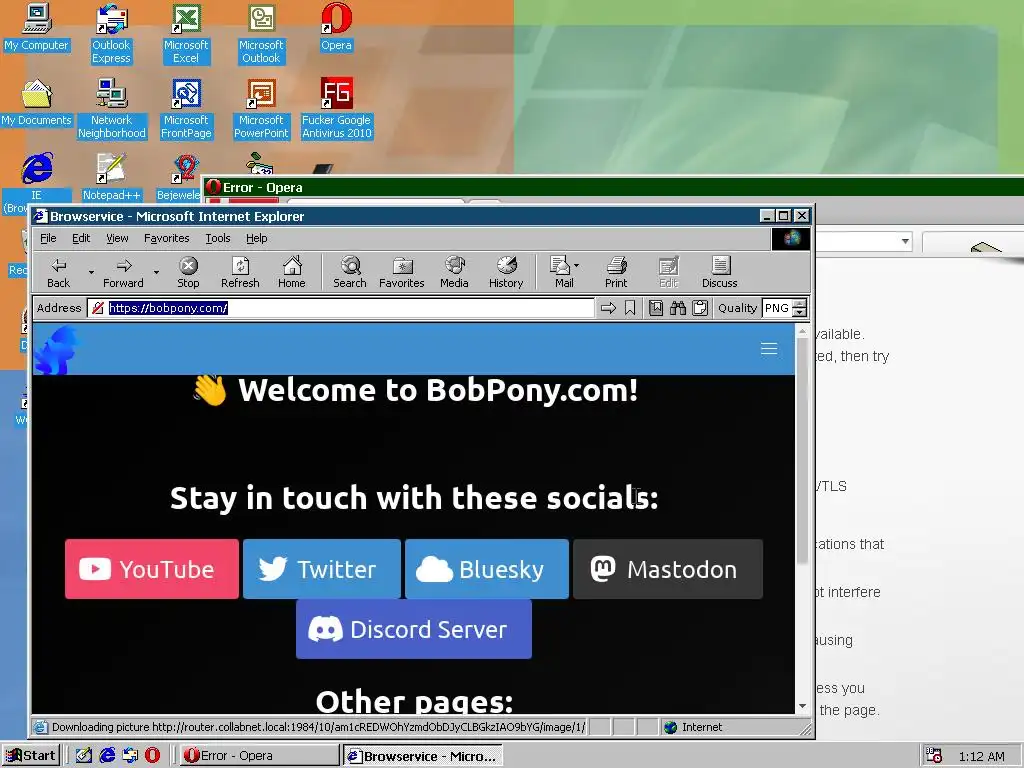
Task: Open Fucker Google Antivirus 2010 desktop icon
Action: pos(336,108)
